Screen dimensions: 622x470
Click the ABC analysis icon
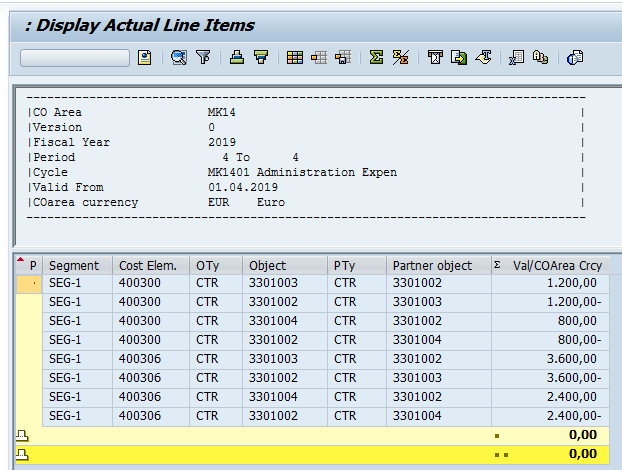(x=541, y=58)
